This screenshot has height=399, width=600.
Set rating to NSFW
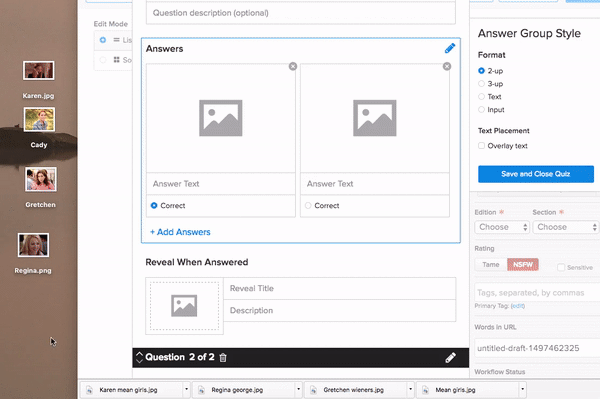(x=523, y=265)
